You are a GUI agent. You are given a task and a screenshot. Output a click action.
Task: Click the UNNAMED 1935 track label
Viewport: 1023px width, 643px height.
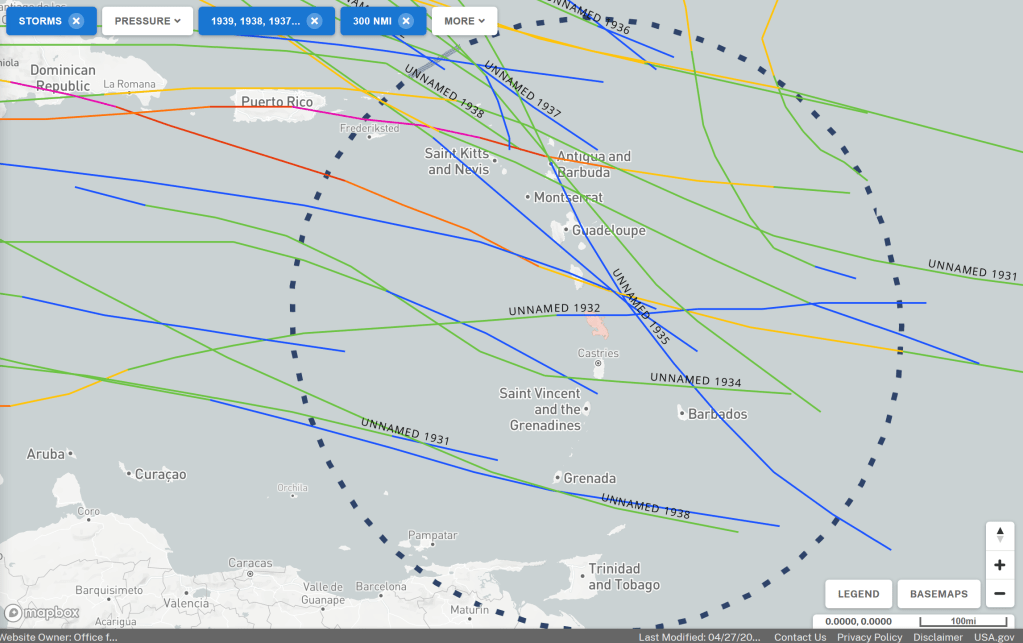[x=640, y=307]
